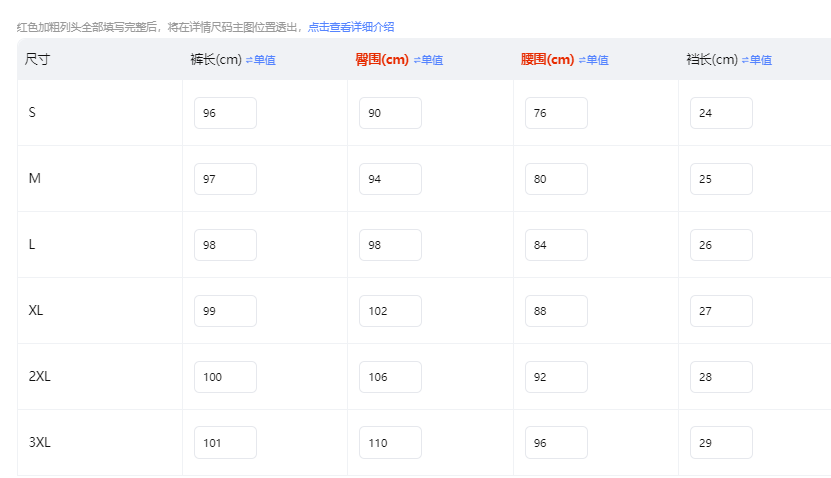Select the 腰围(cm) column header label
This screenshot has height=478, width=831.
(x=547, y=59)
